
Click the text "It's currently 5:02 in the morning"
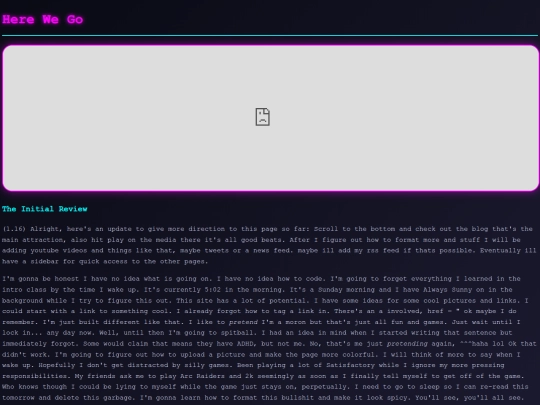click(213, 290)
